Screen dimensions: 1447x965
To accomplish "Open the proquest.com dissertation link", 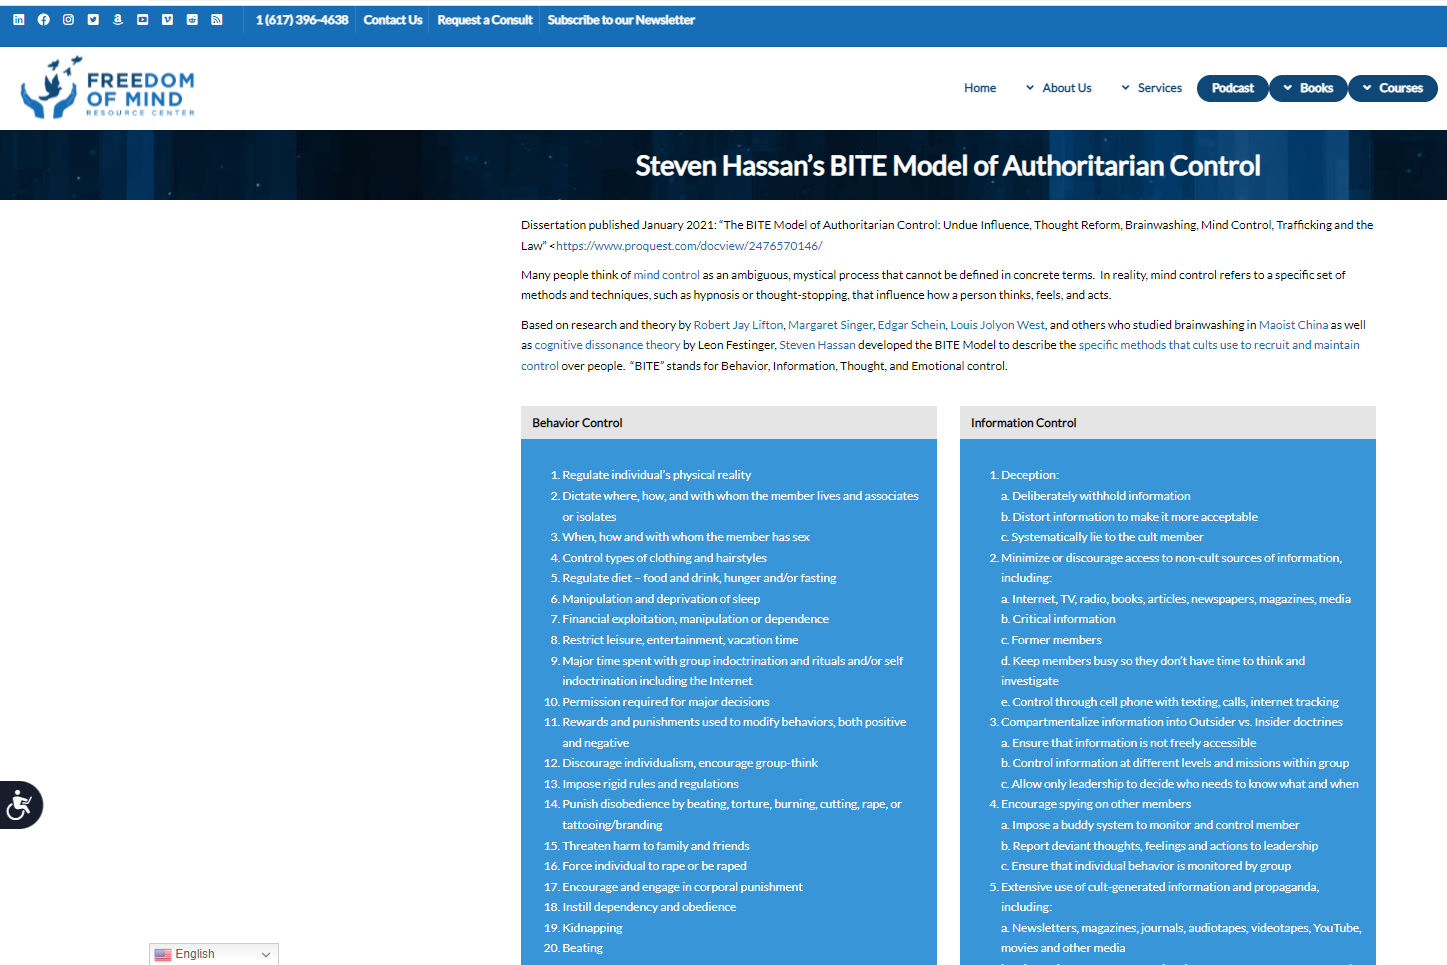I will point(689,246).
